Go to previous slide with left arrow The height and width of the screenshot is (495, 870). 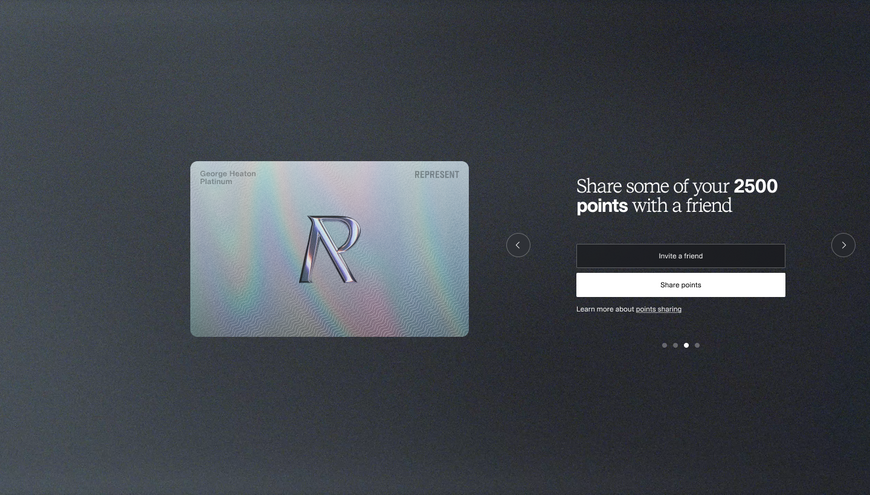tap(518, 245)
